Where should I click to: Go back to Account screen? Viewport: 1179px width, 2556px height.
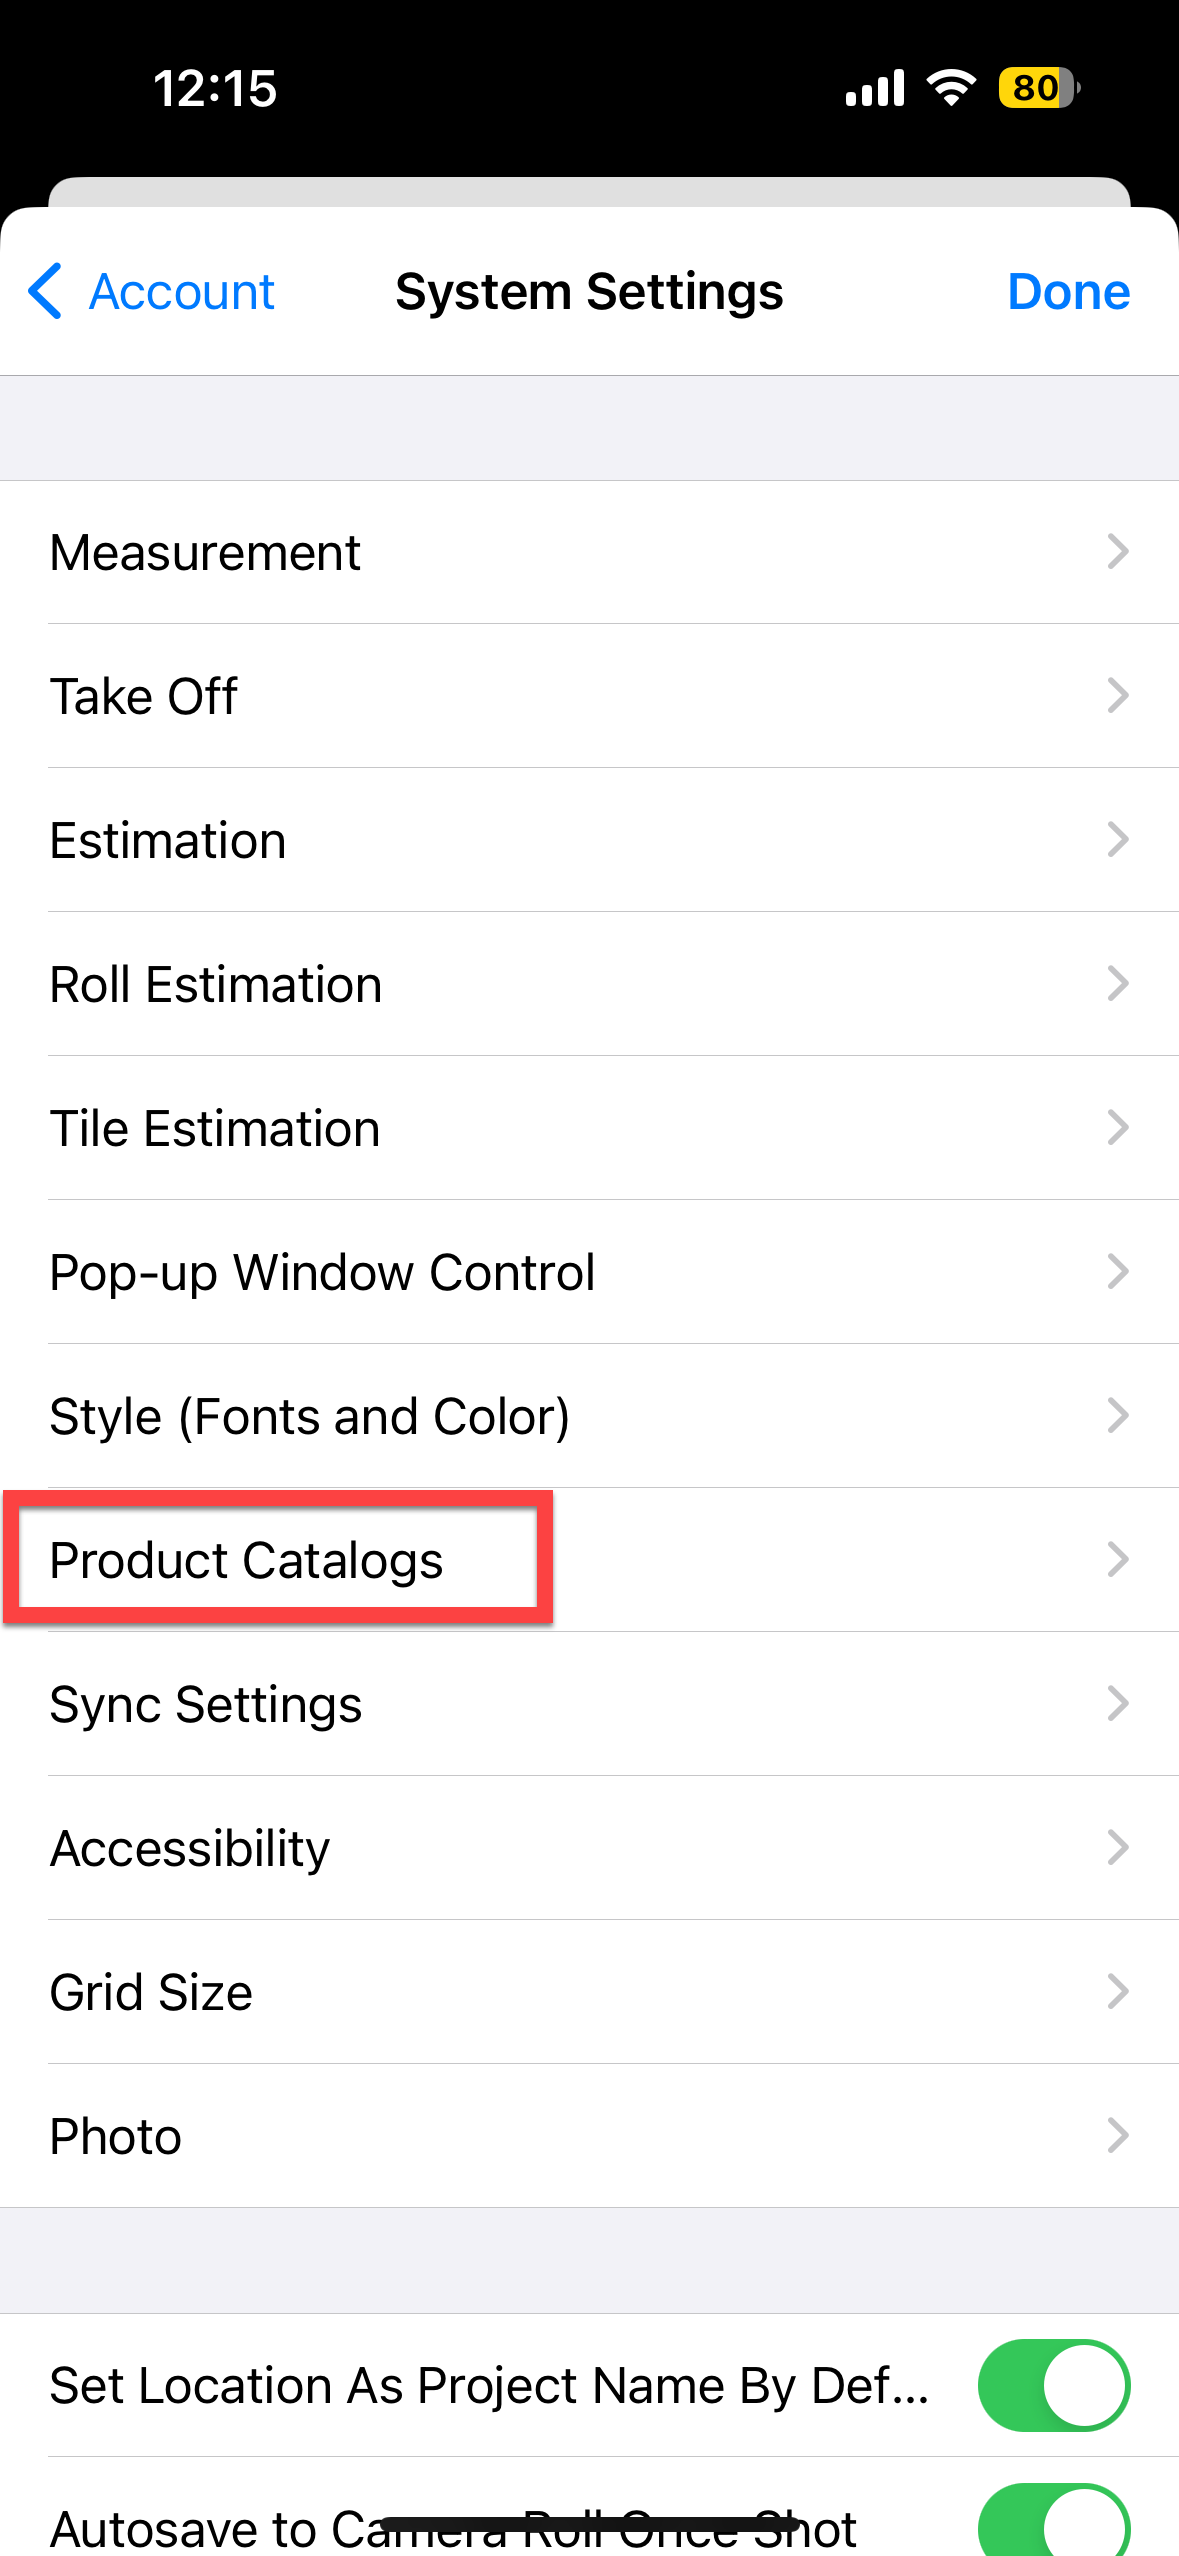[x=180, y=292]
